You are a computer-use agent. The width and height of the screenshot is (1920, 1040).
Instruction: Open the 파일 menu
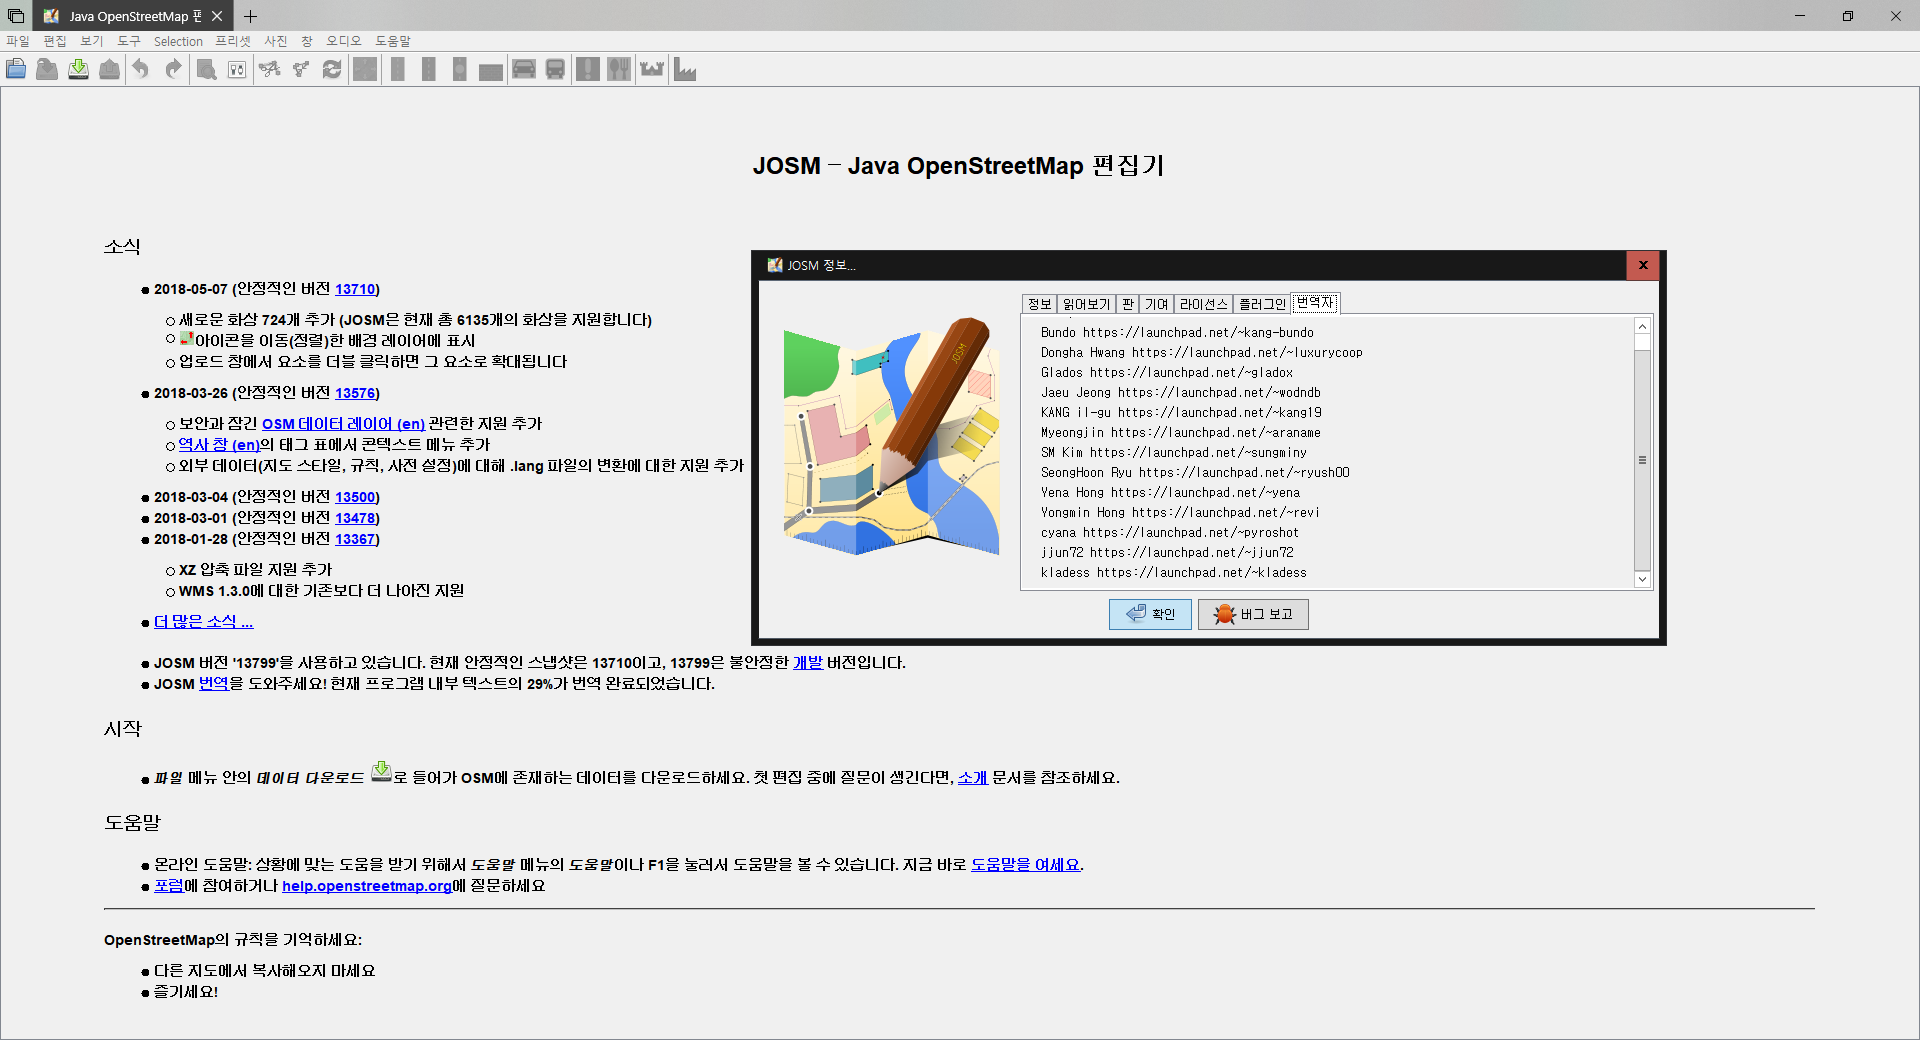click(18, 41)
